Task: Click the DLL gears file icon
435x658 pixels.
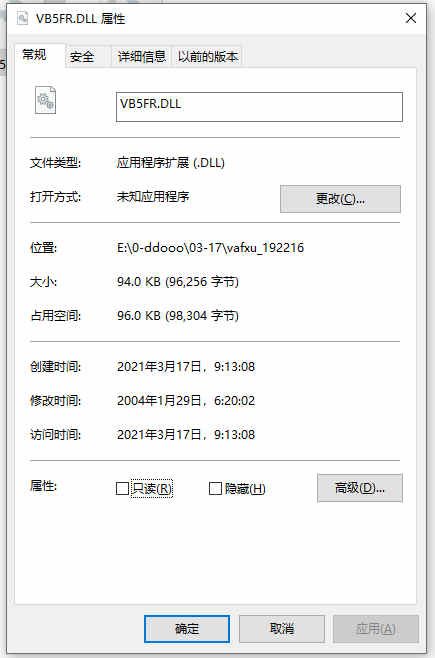Action: coord(45,100)
